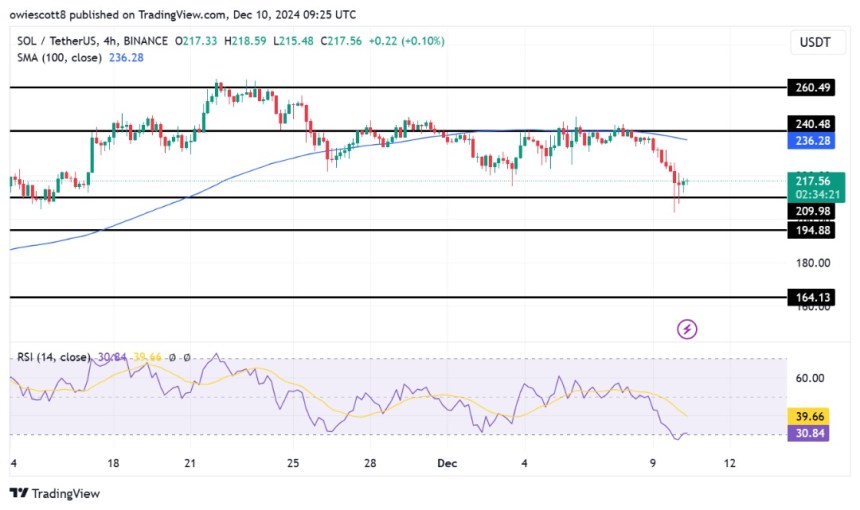The width and height of the screenshot is (860, 510).
Task: Click the purple lightning bolt event icon
Action: 687,329
